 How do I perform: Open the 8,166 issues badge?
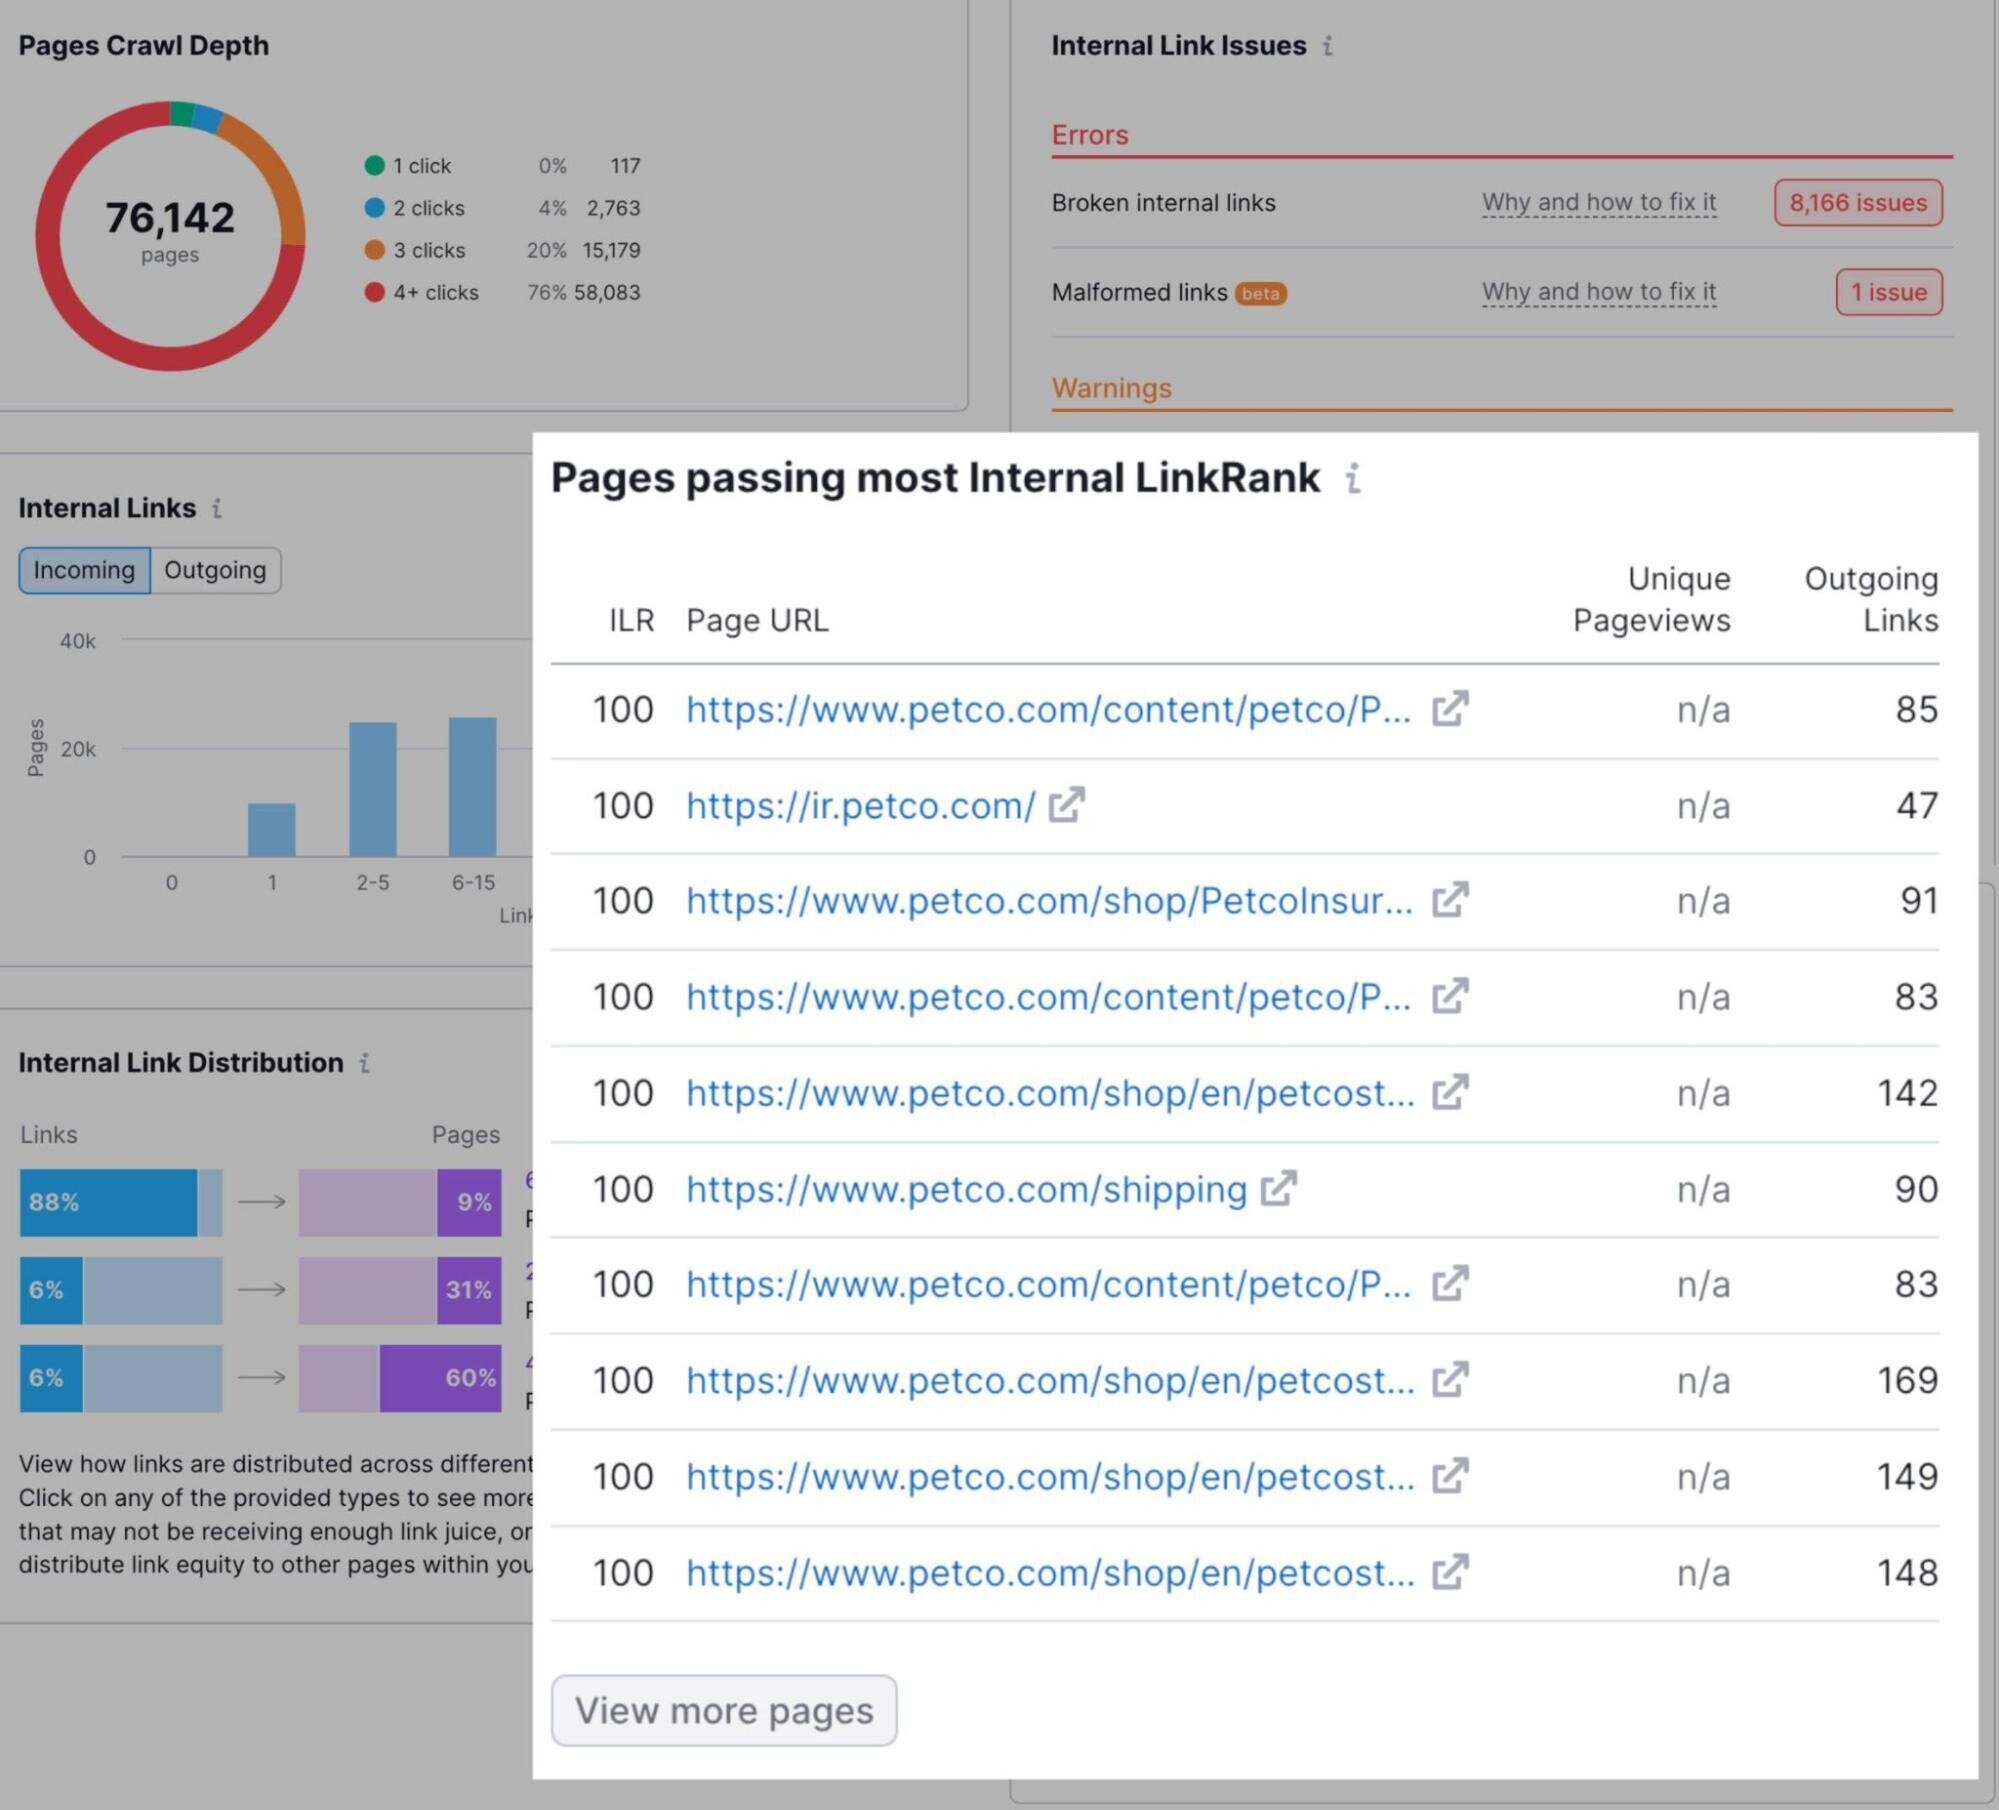tap(1857, 203)
